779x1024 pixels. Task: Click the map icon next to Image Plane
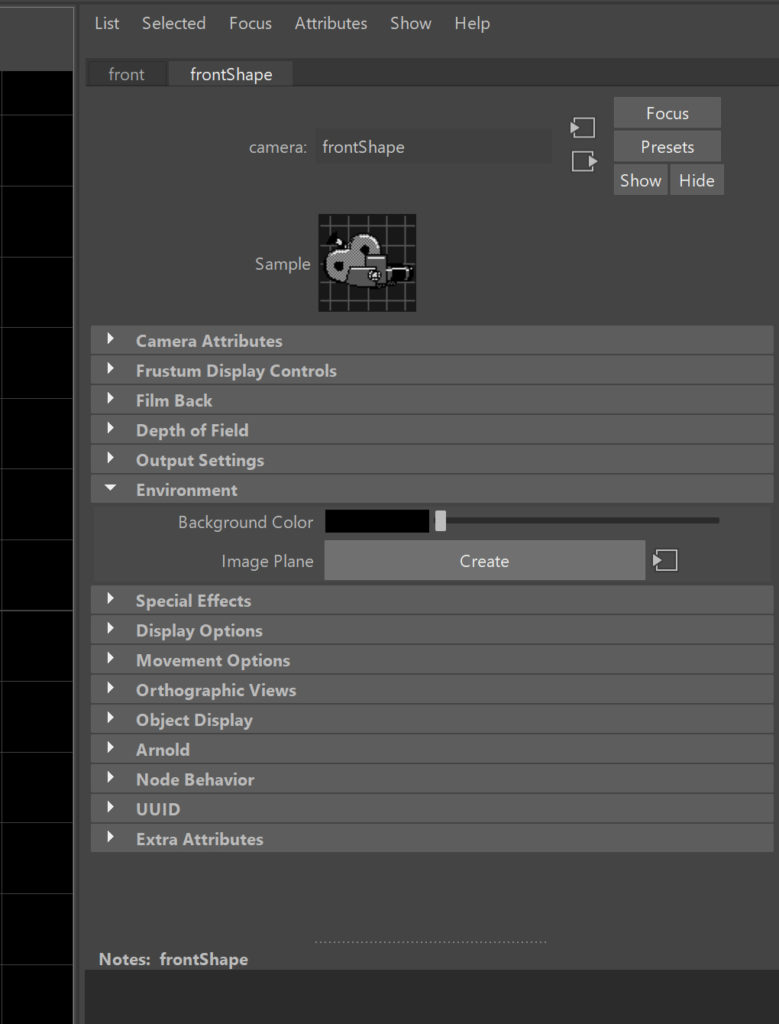[665, 560]
